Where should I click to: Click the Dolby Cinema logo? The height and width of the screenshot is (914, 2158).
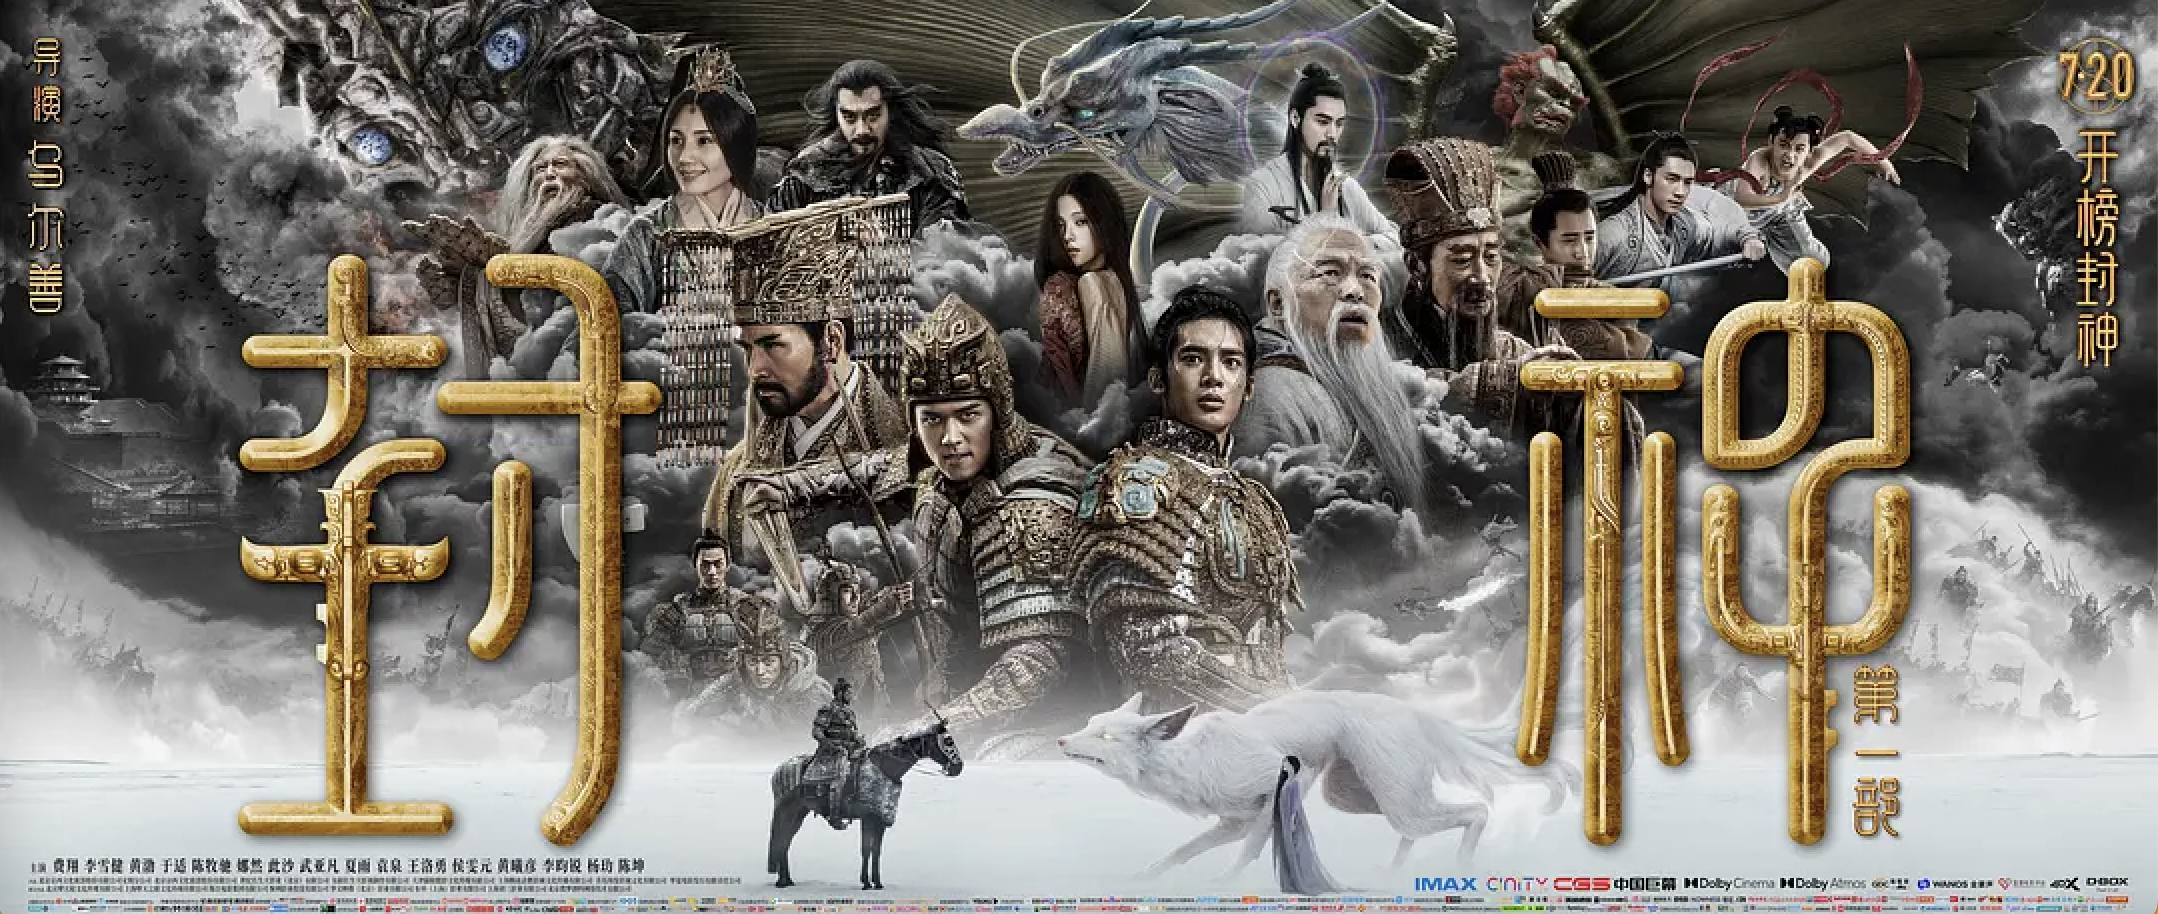(1729, 884)
